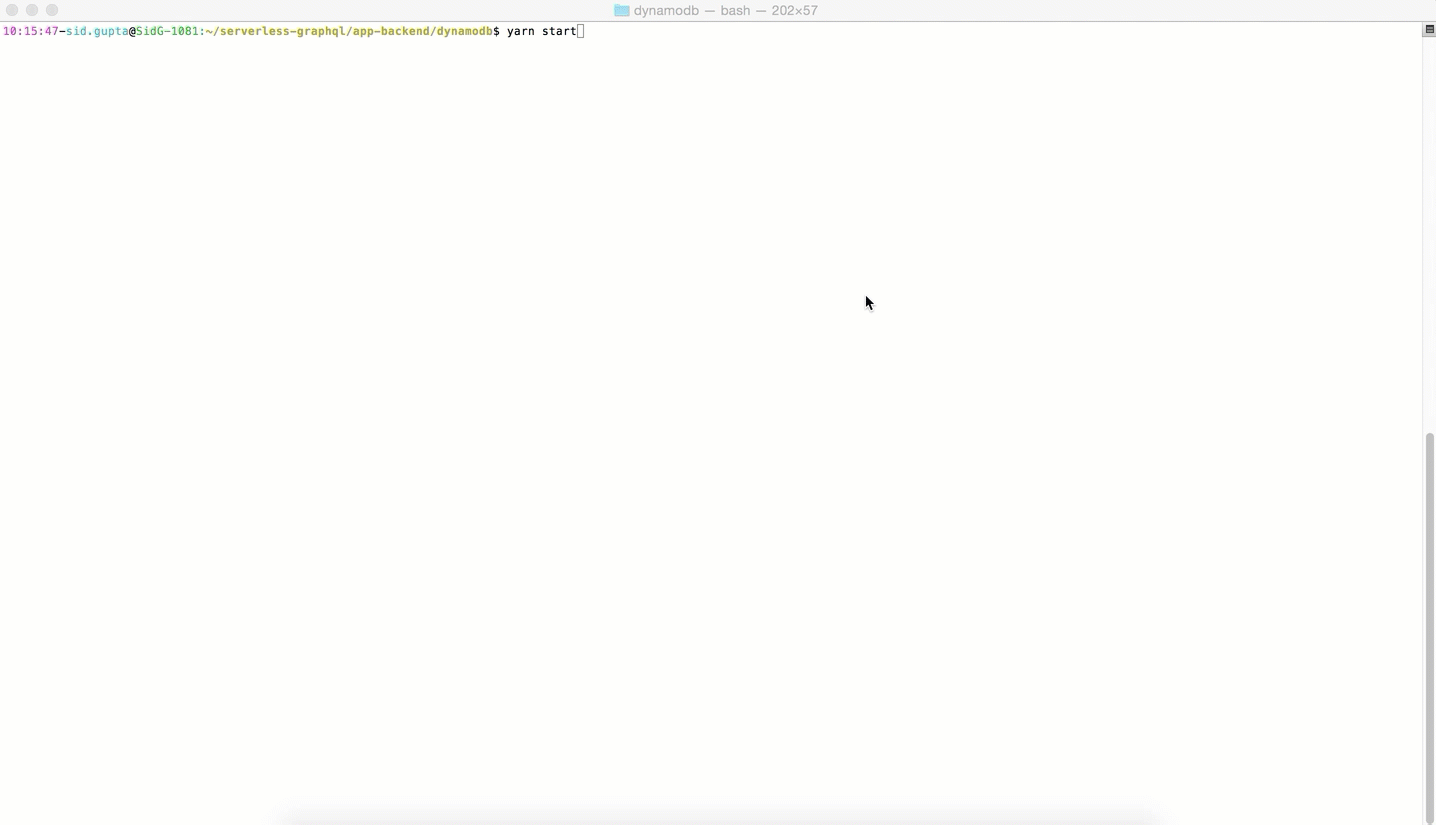The width and height of the screenshot is (1436, 825).
Task: Click the folder proxy icon in title bar
Action: point(621,10)
